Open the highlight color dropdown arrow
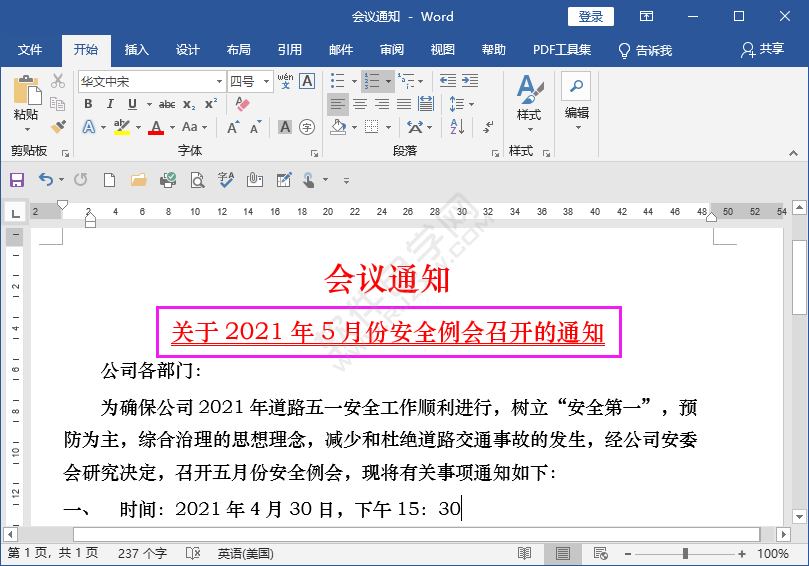This screenshot has height=566, width=809. click(x=138, y=127)
